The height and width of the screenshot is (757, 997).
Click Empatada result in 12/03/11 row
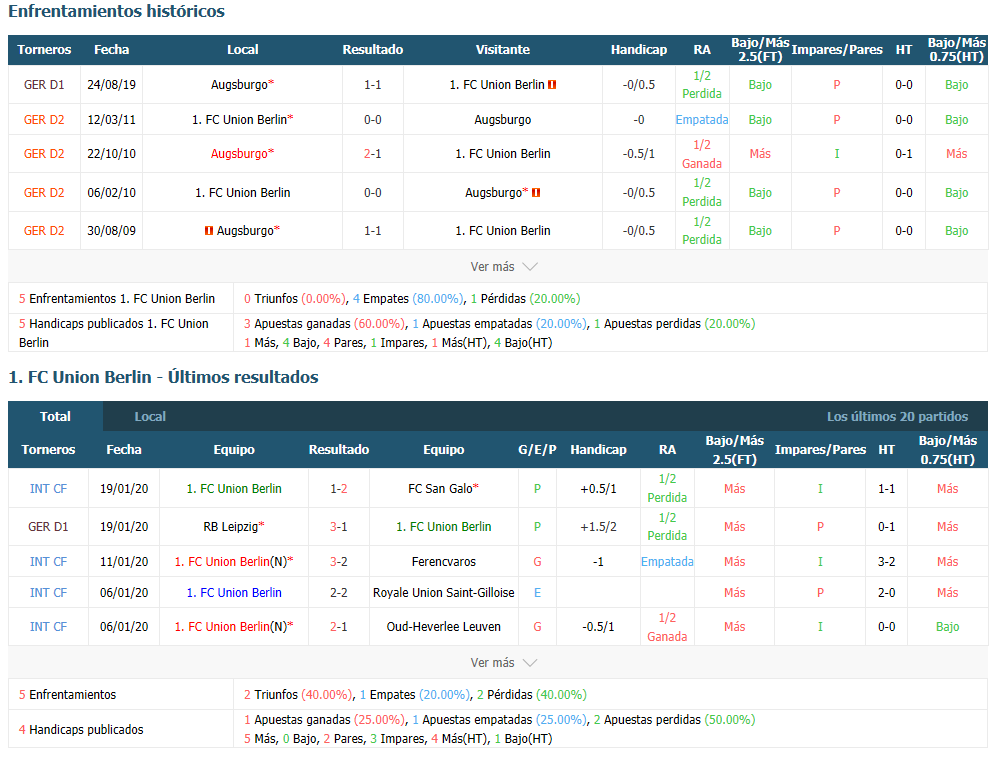coord(702,119)
